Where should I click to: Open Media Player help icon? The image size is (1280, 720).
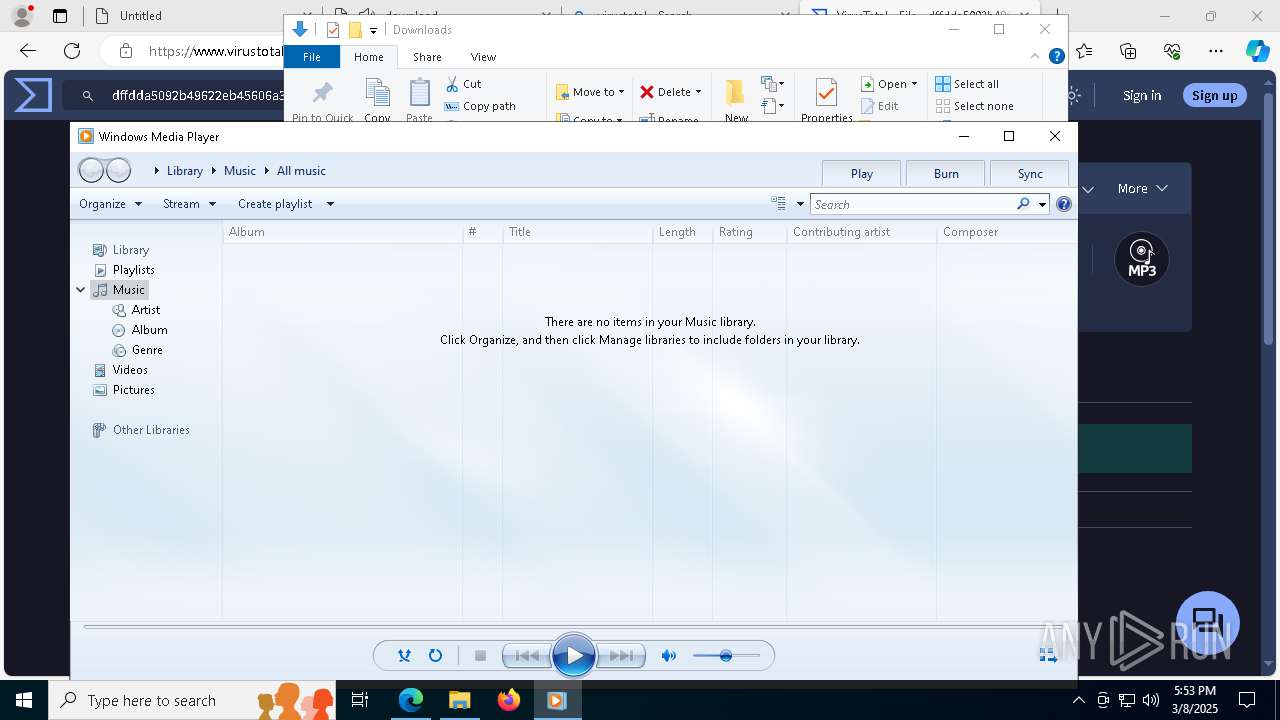[1064, 204]
